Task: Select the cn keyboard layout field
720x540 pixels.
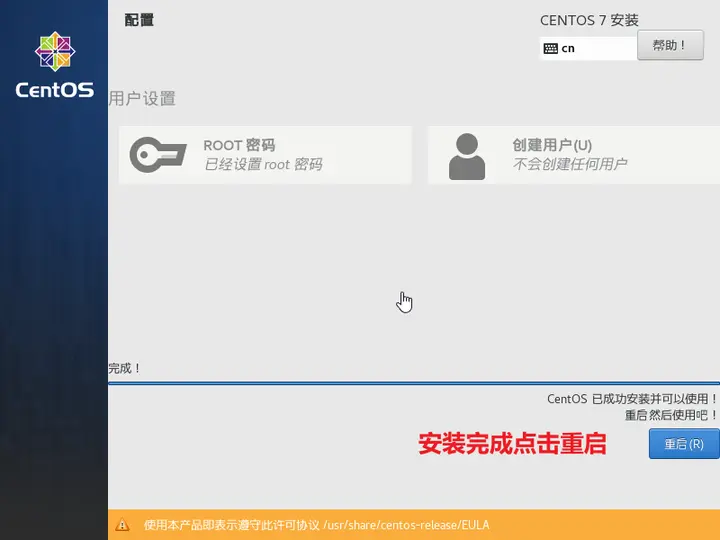Action: point(588,48)
